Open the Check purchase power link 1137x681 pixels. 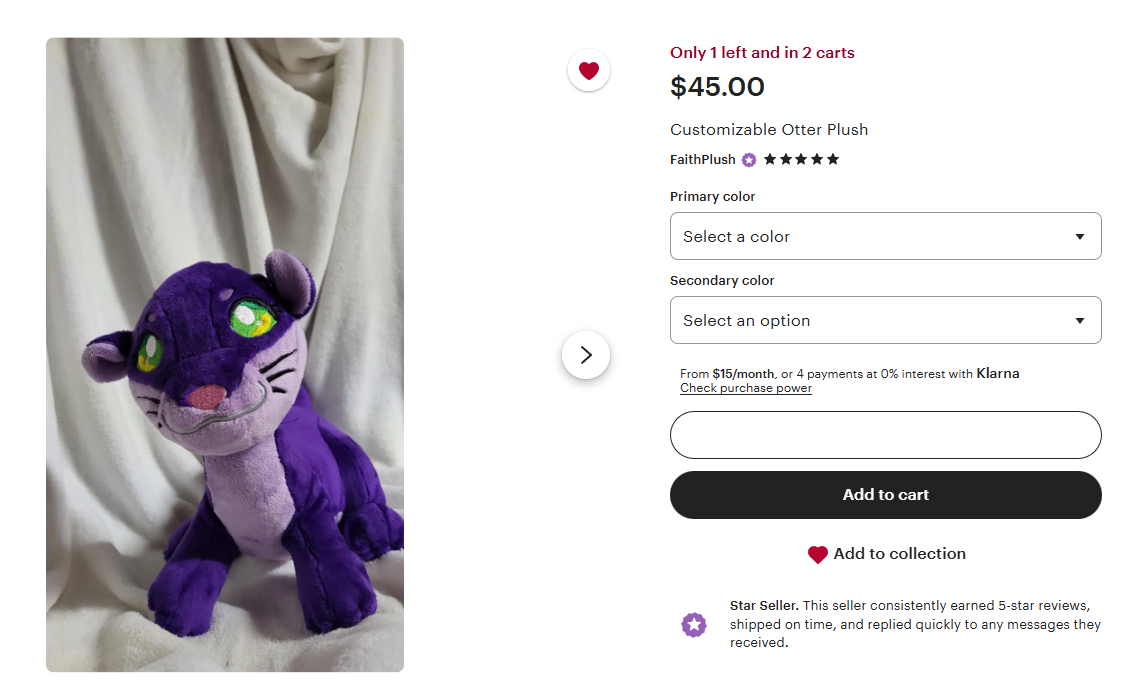[x=746, y=388]
